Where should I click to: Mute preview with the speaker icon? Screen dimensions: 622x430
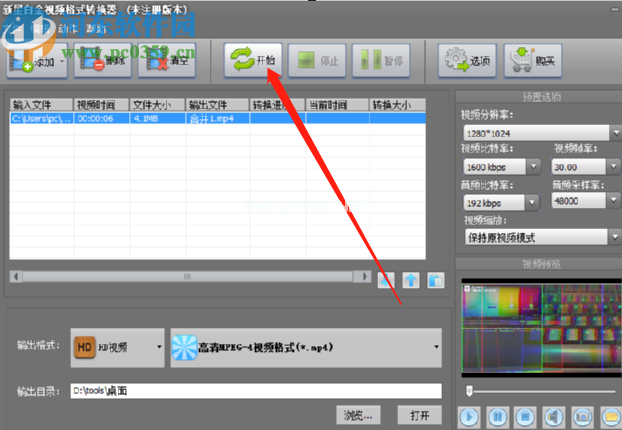(x=553, y=414)
